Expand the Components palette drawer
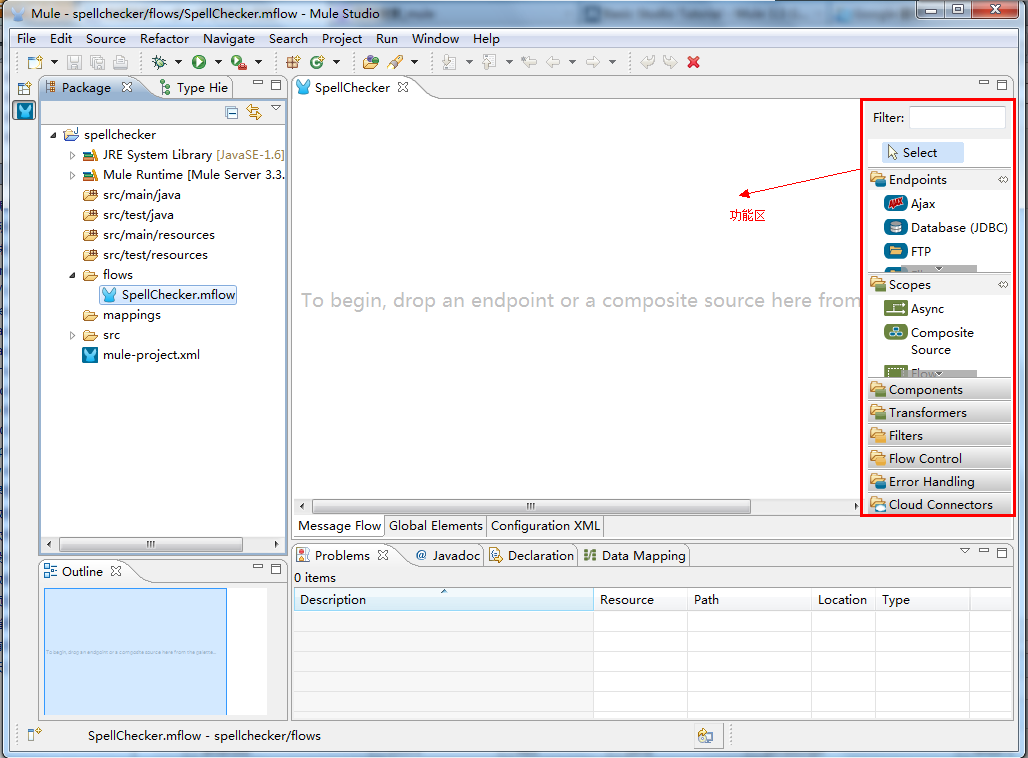This screenshot has height=758, width=1028. click(x=939, y=389)
